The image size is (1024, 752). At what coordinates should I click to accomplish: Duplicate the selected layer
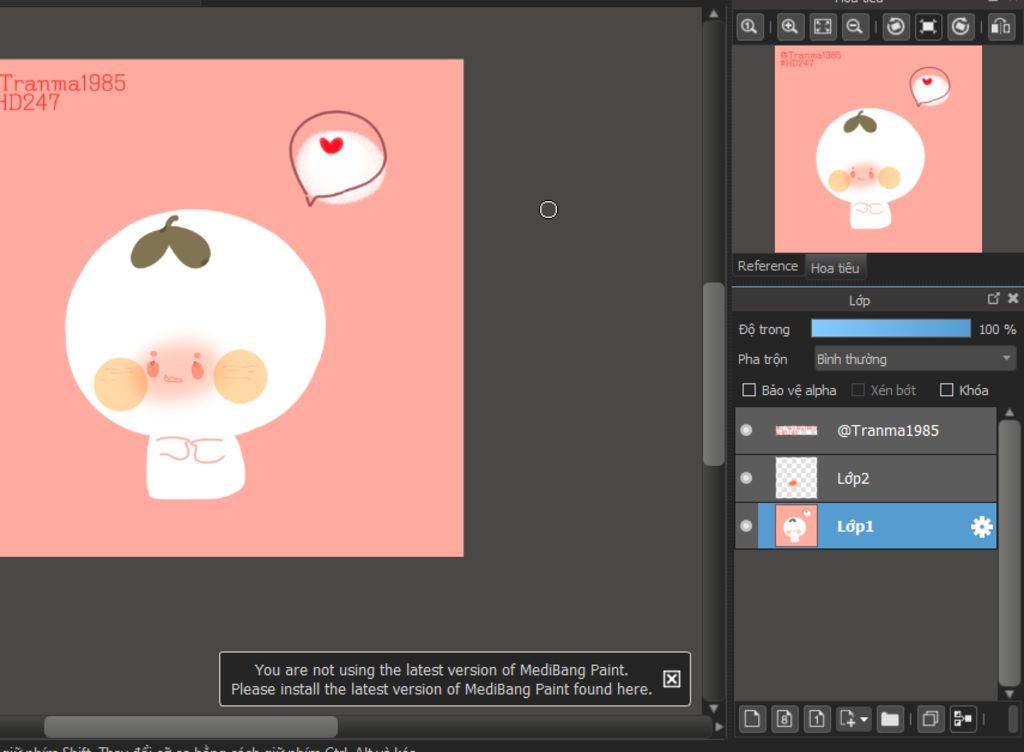pos(930,719)
